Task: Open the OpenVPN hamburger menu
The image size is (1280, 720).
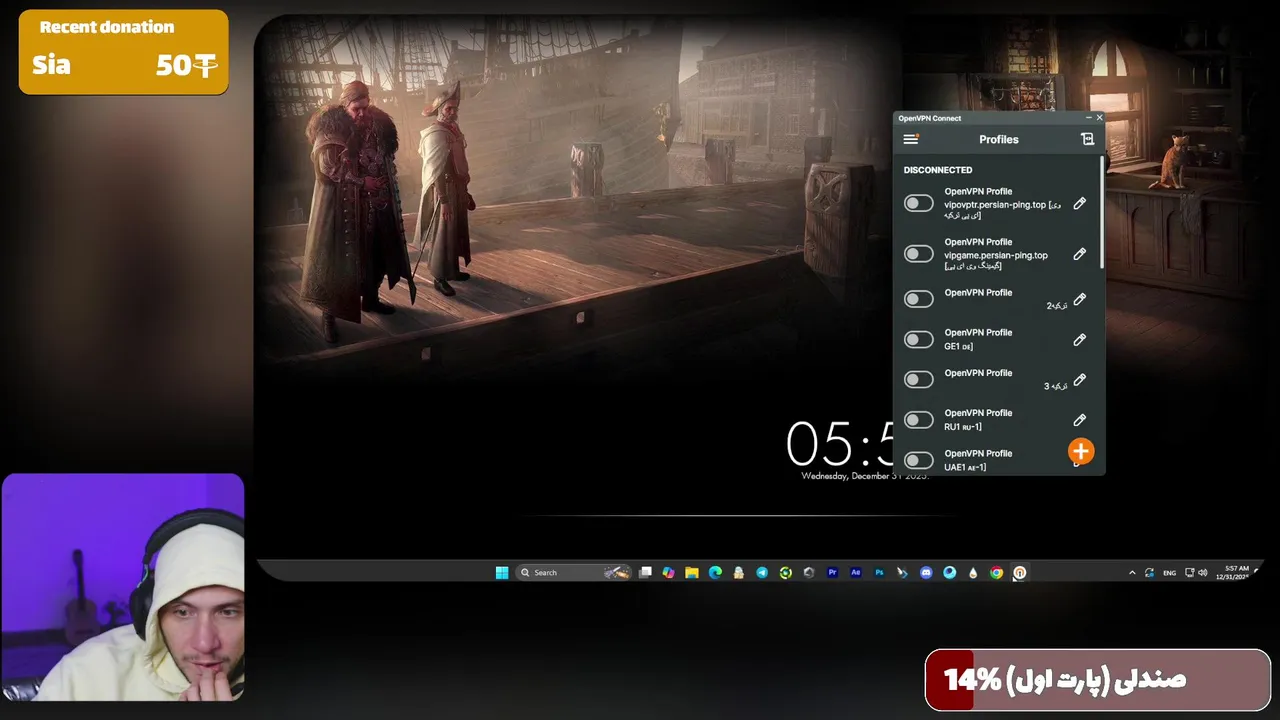Action: pos(910,140)
